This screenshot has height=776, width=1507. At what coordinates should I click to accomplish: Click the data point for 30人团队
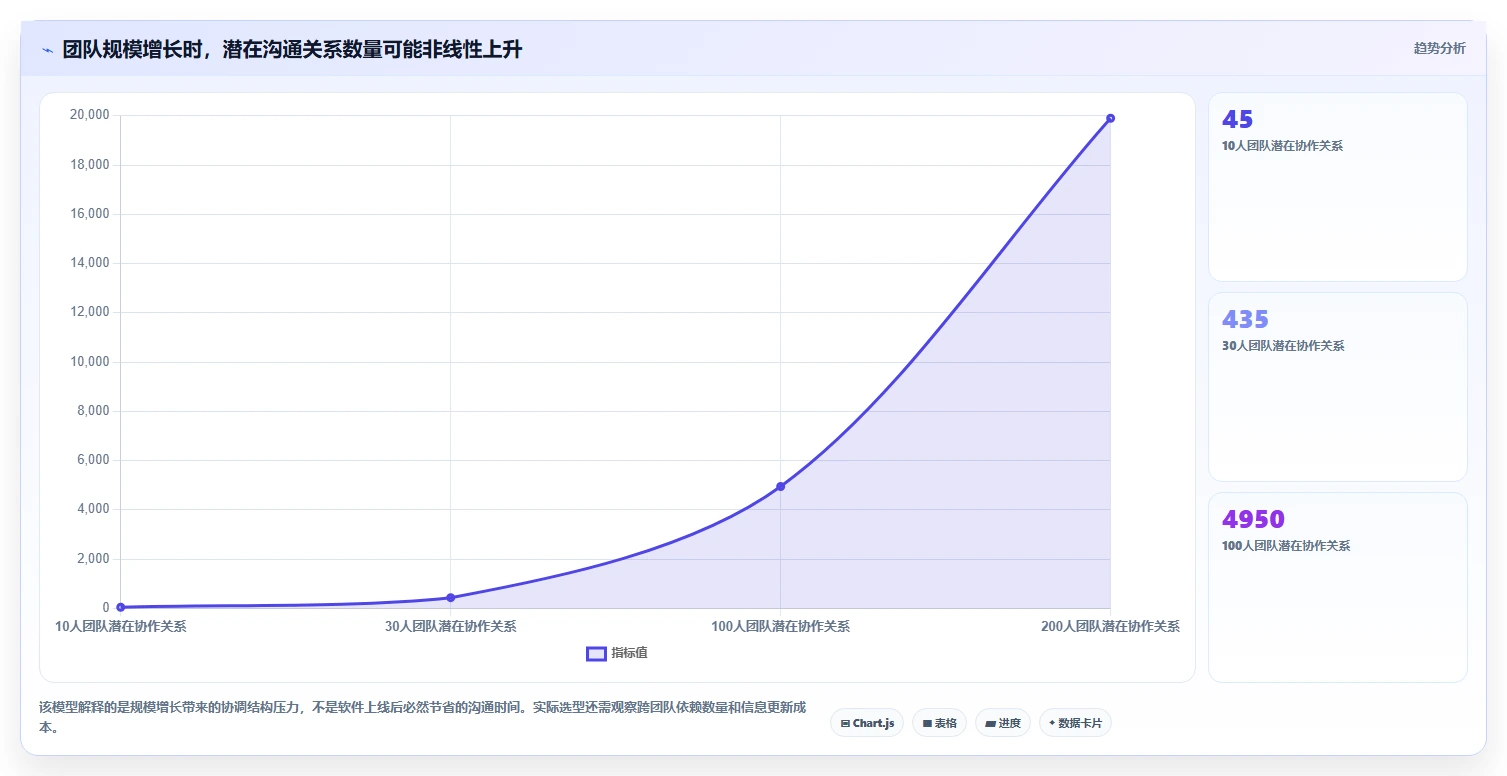(x=451, y=598)
